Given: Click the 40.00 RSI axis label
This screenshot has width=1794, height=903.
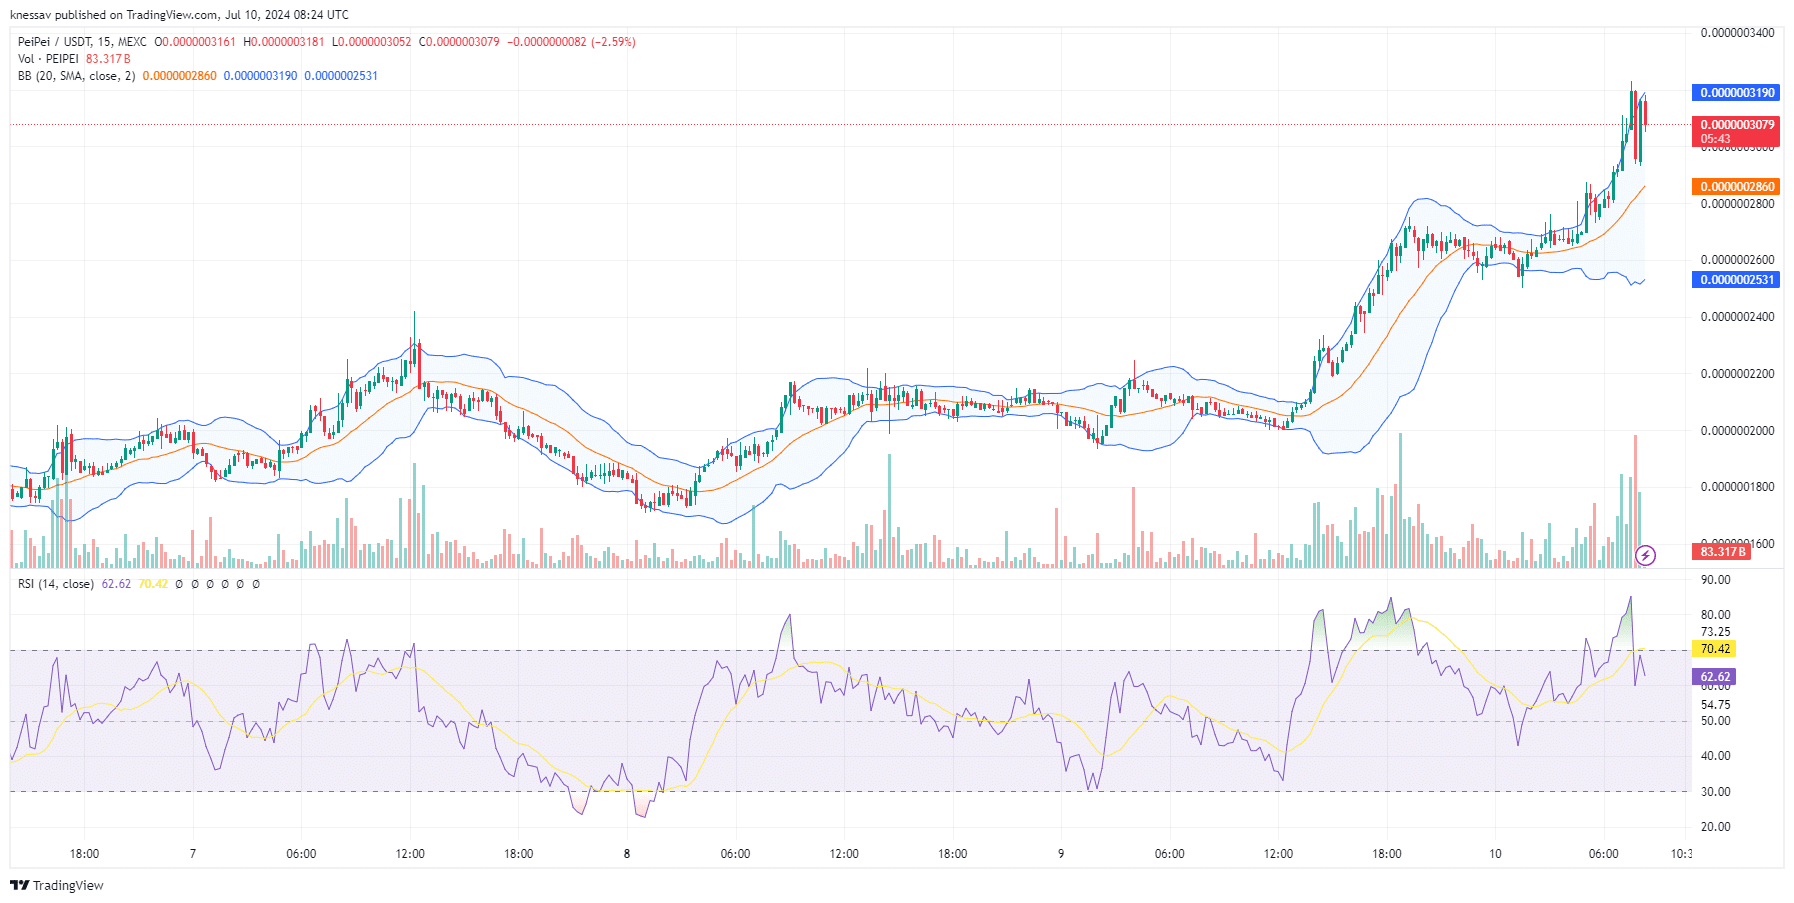Looking at the screenshot, I should pos(1715,756).
